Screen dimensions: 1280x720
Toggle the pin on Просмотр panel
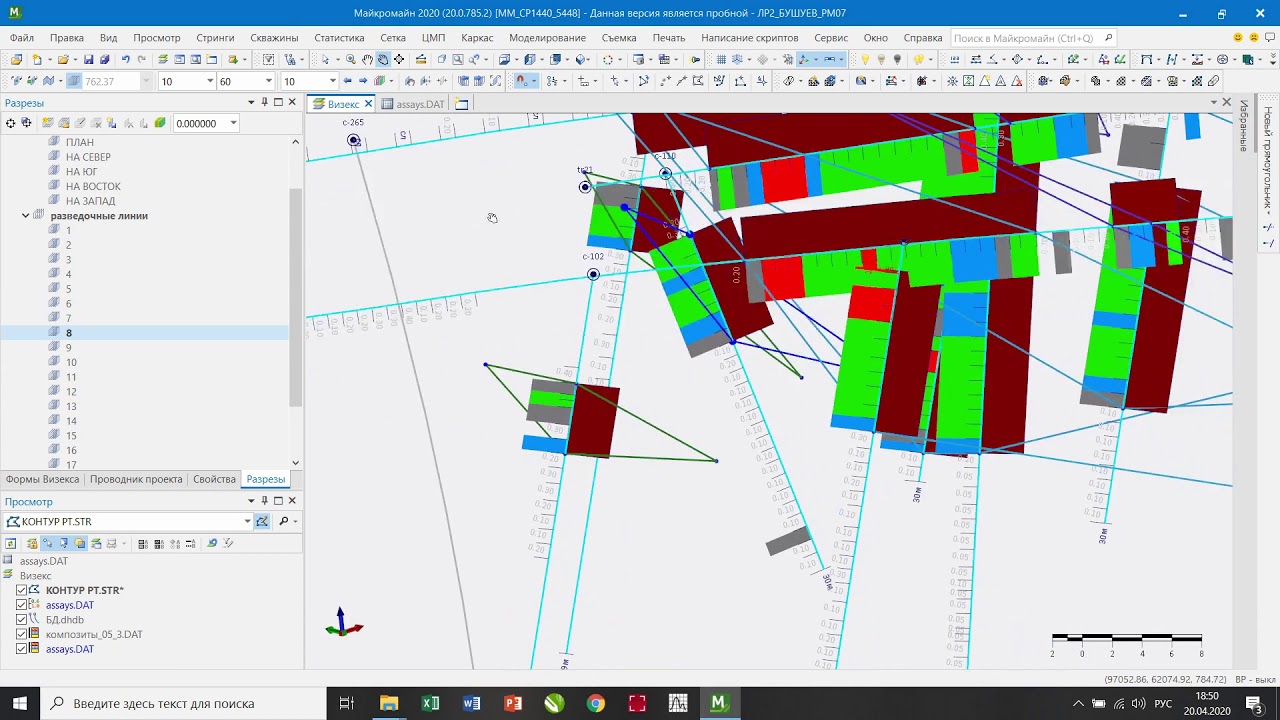tap(264, 501)
